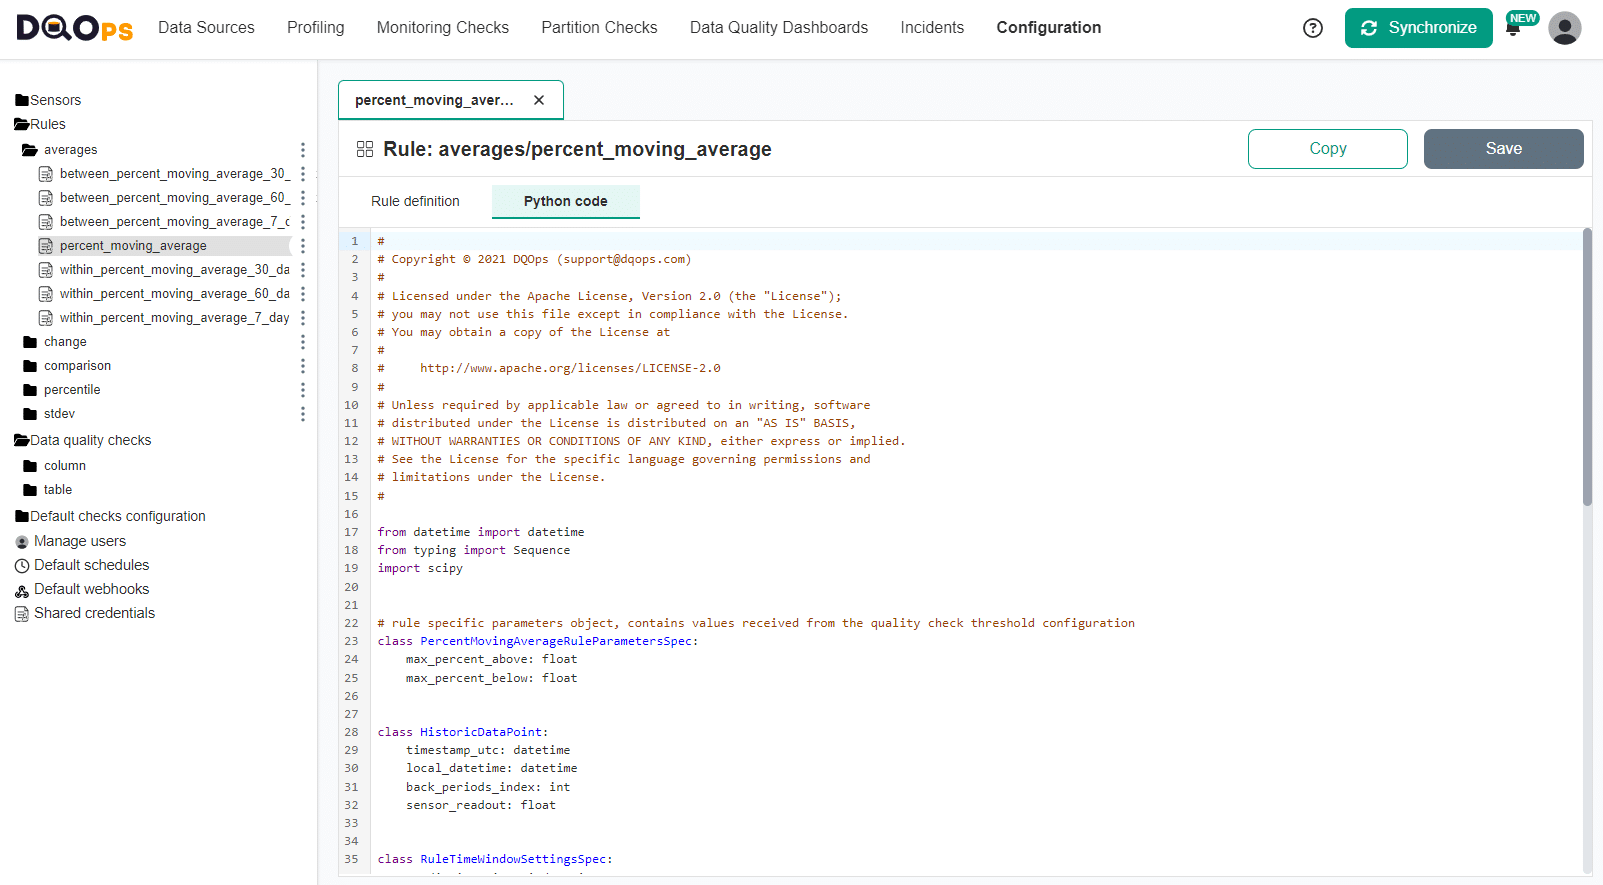Open the help question mark icon
1603x885 pixels.
click(1312, 28)
